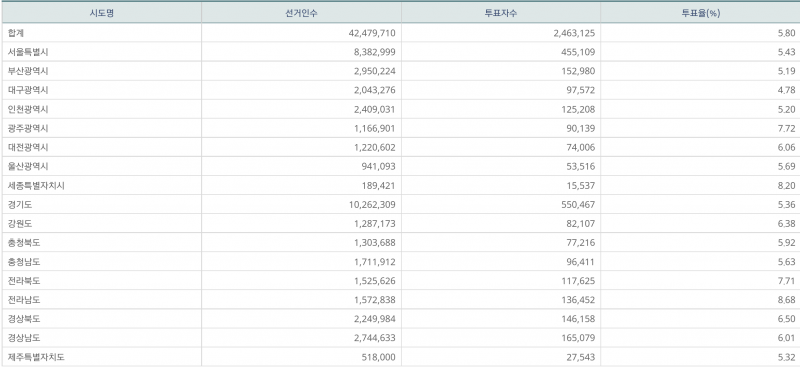Click Daegu turnout rate 4.78
The image size is (800, 367).
click(786, 90)
